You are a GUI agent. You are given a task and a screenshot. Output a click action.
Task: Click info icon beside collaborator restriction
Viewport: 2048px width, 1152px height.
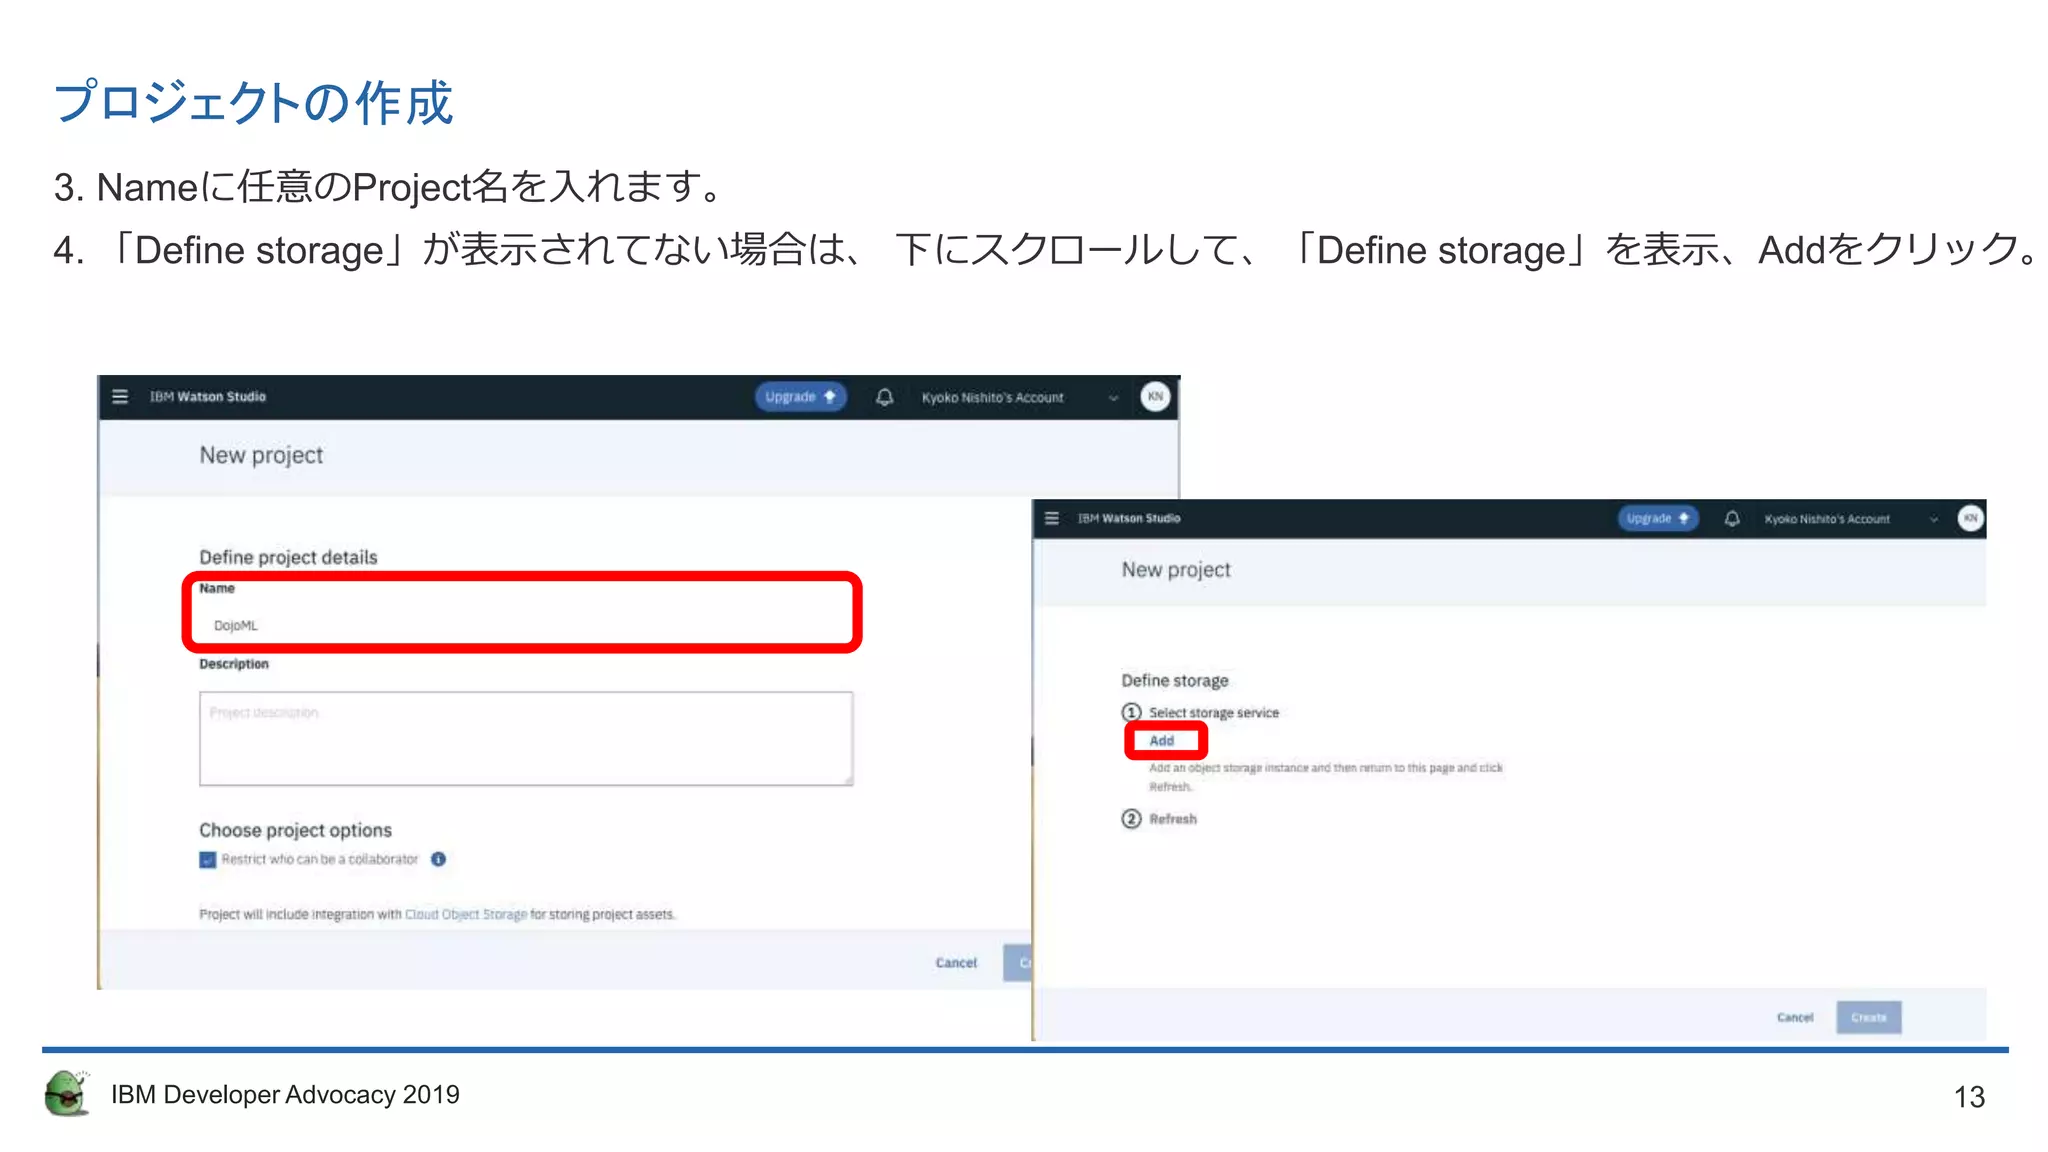tap(438, 859)
